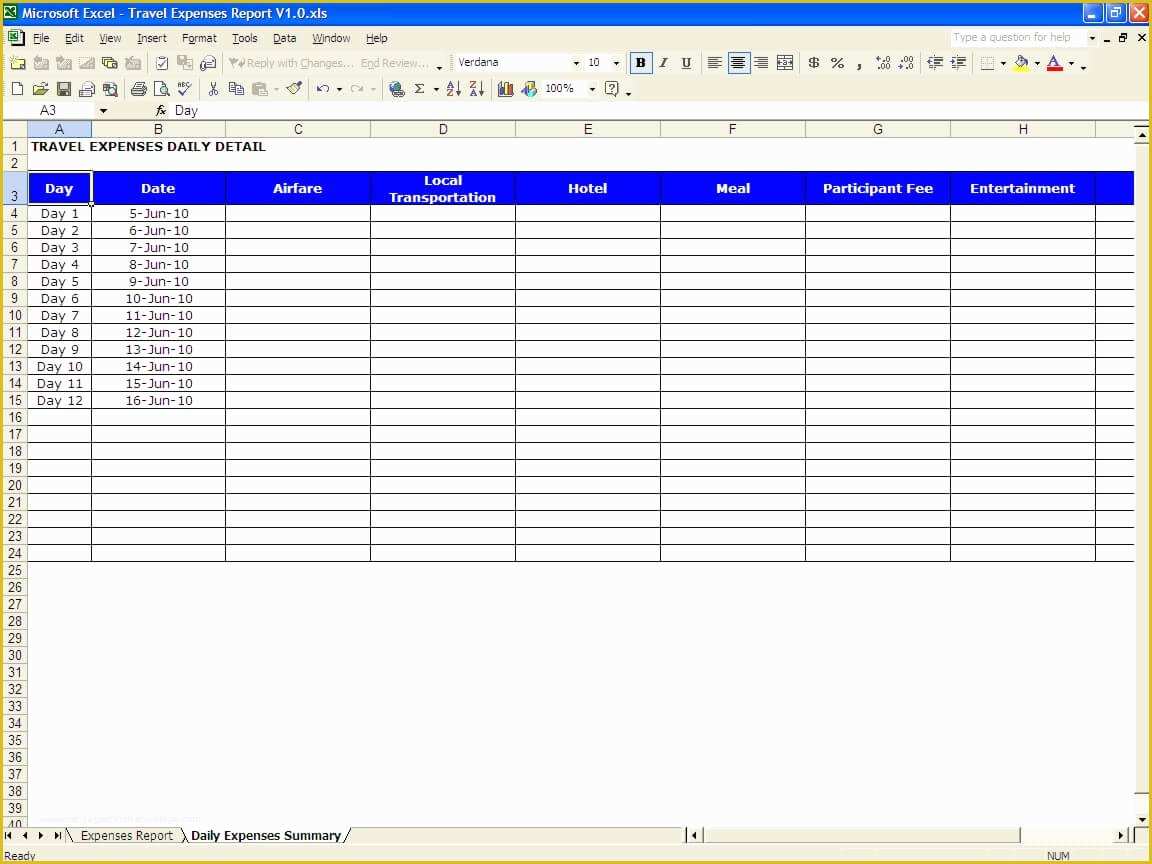
Task: Click Decrease Decimal icon
Action: pyautogui.click(x=907, y=63)
